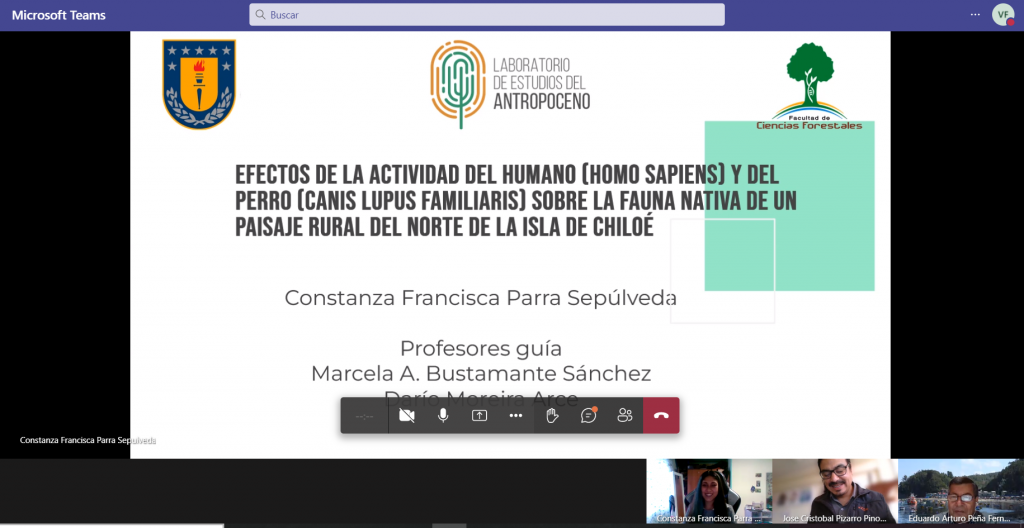Select Constanza Francisca Parra video thumbnail
The width and height of the screenshot is (1024, 528).
click(709, 491)
